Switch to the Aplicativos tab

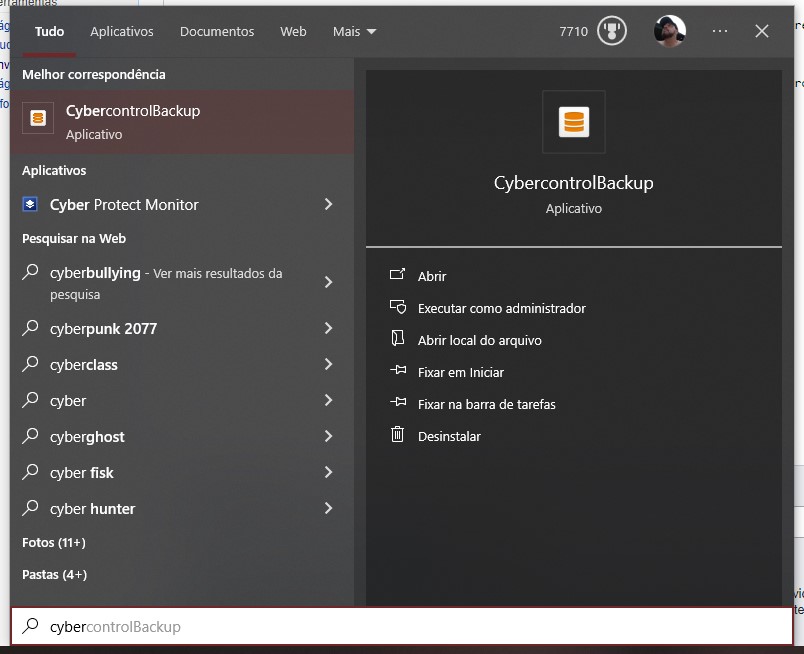tap(122, 31)
